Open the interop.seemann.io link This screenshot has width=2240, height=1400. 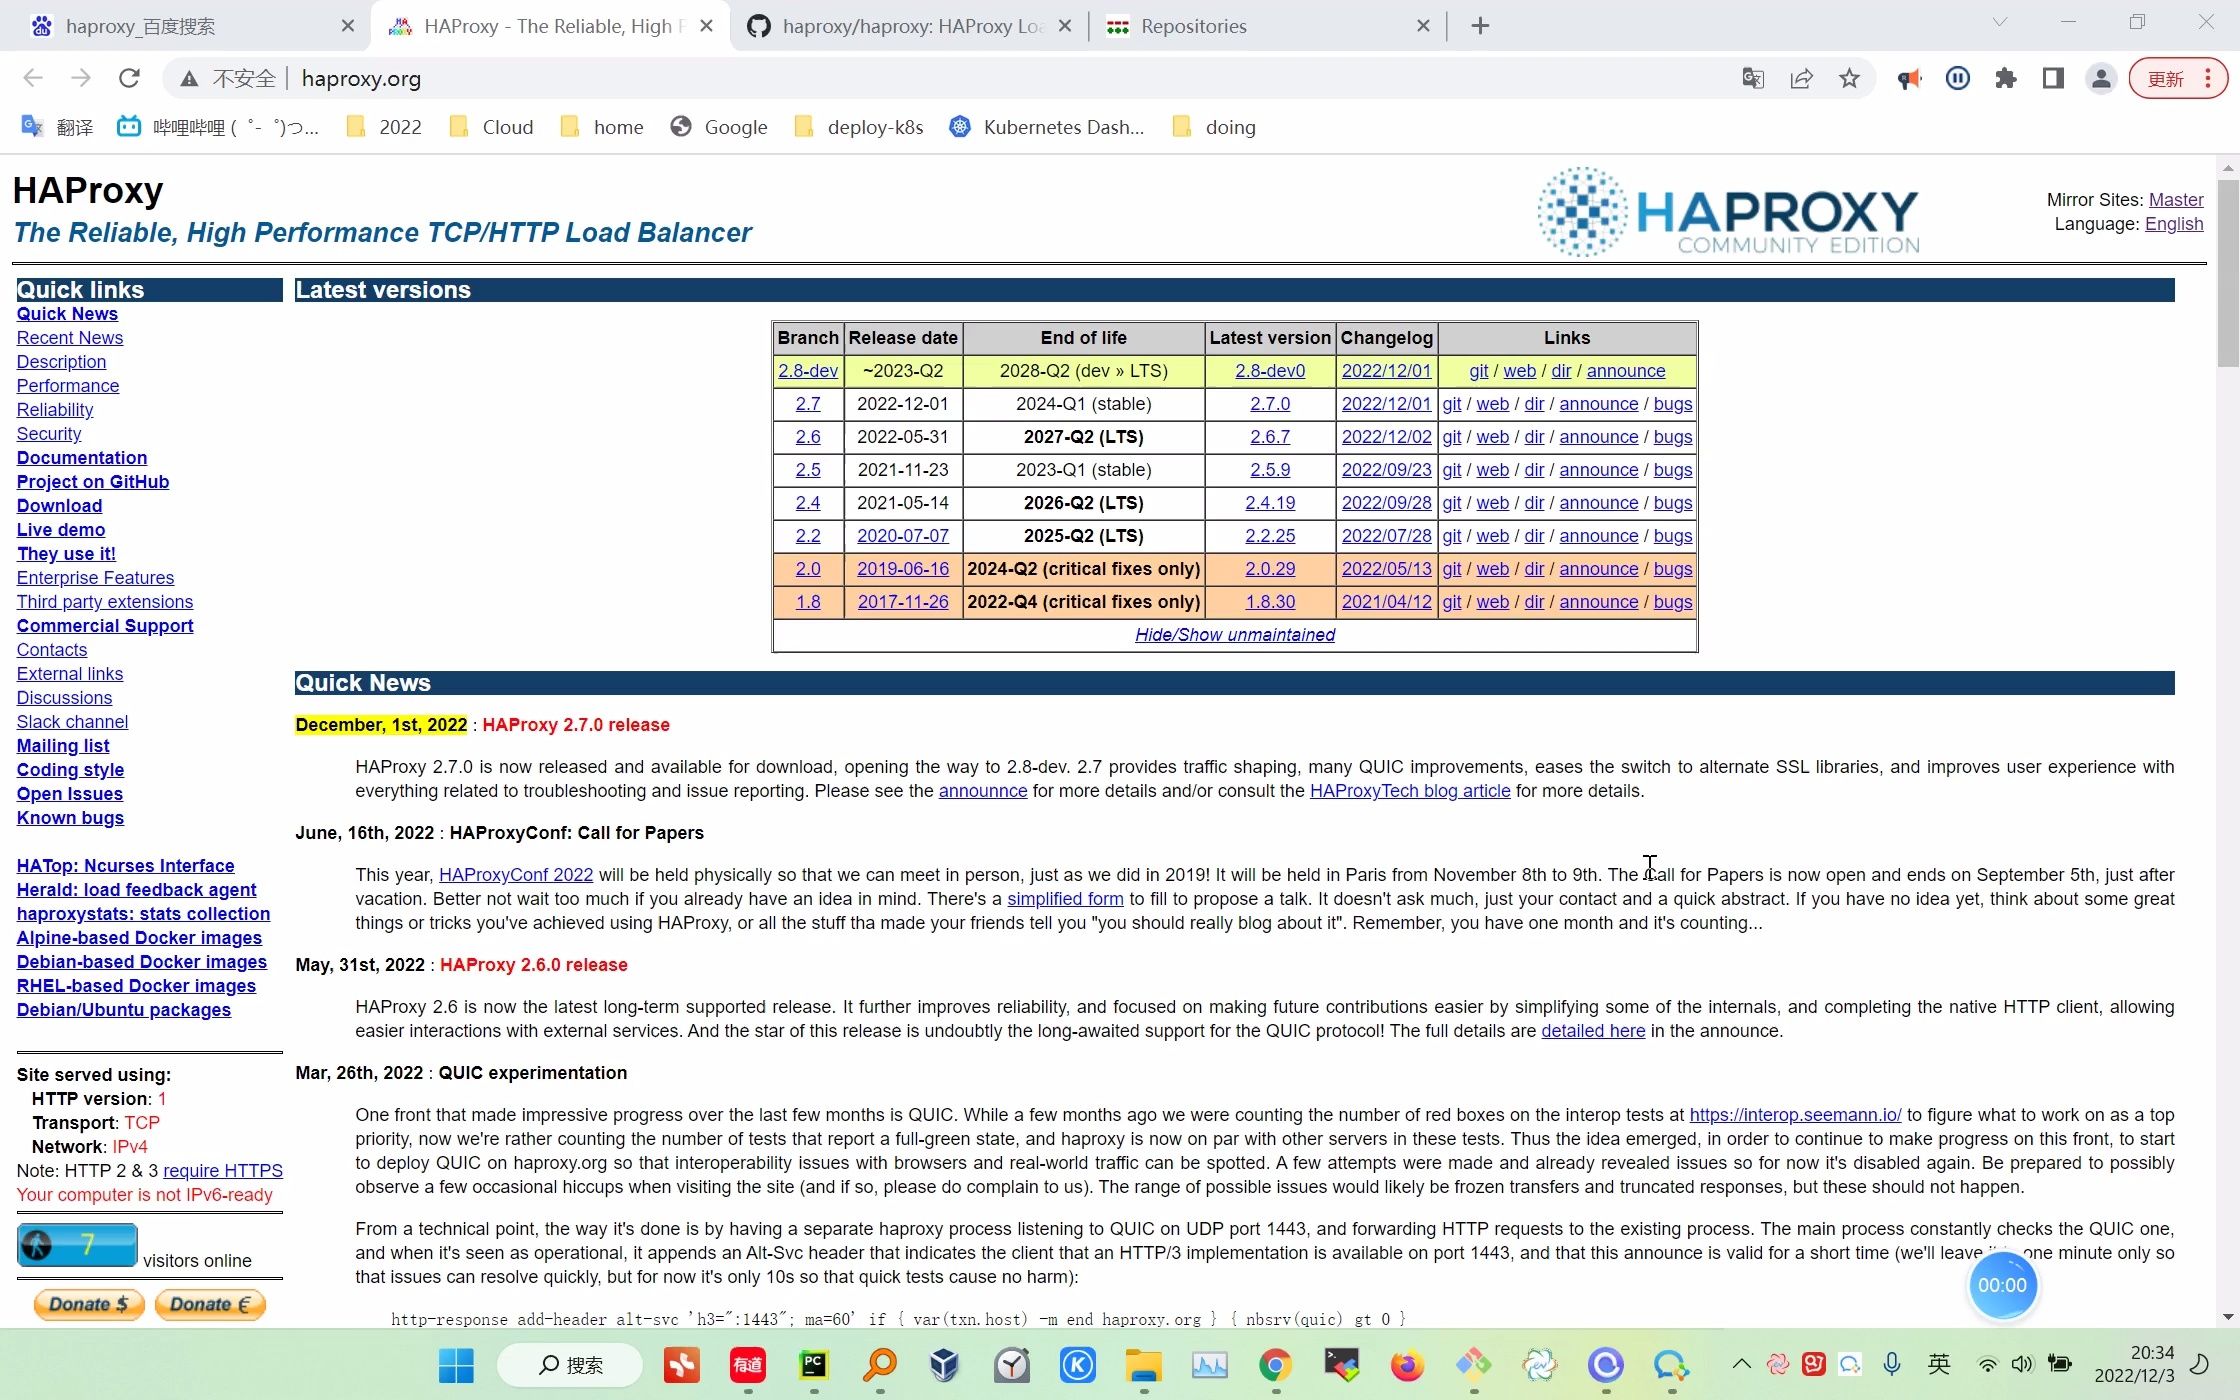tap(1795, 1115)
